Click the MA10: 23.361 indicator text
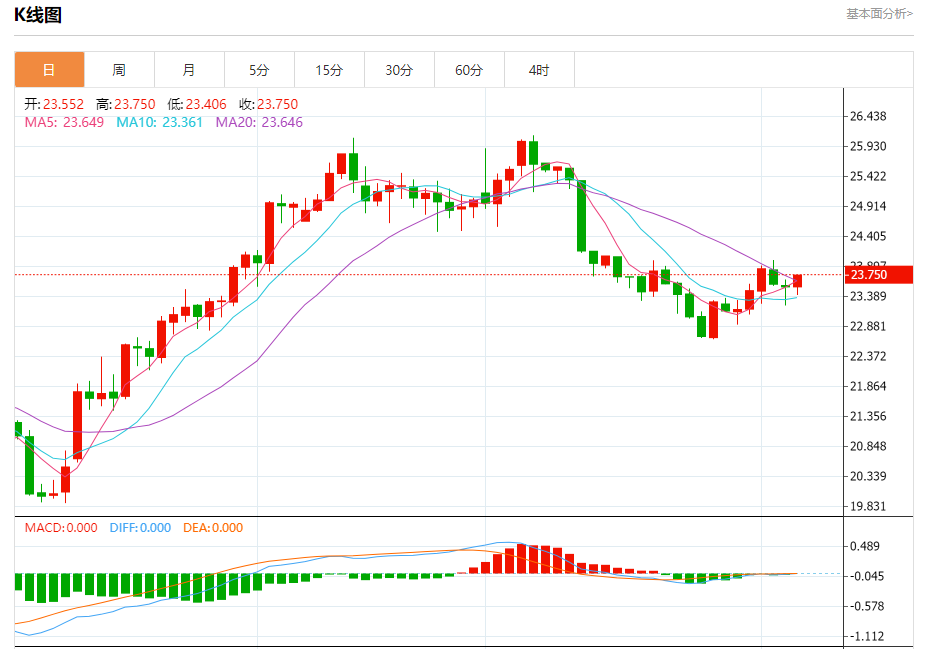 (x=159, y=122)
